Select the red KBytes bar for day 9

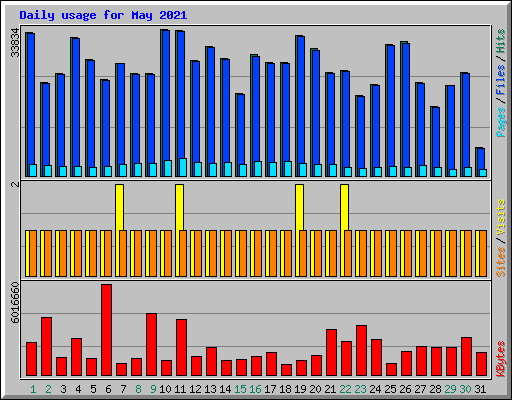tap(152, 345)
